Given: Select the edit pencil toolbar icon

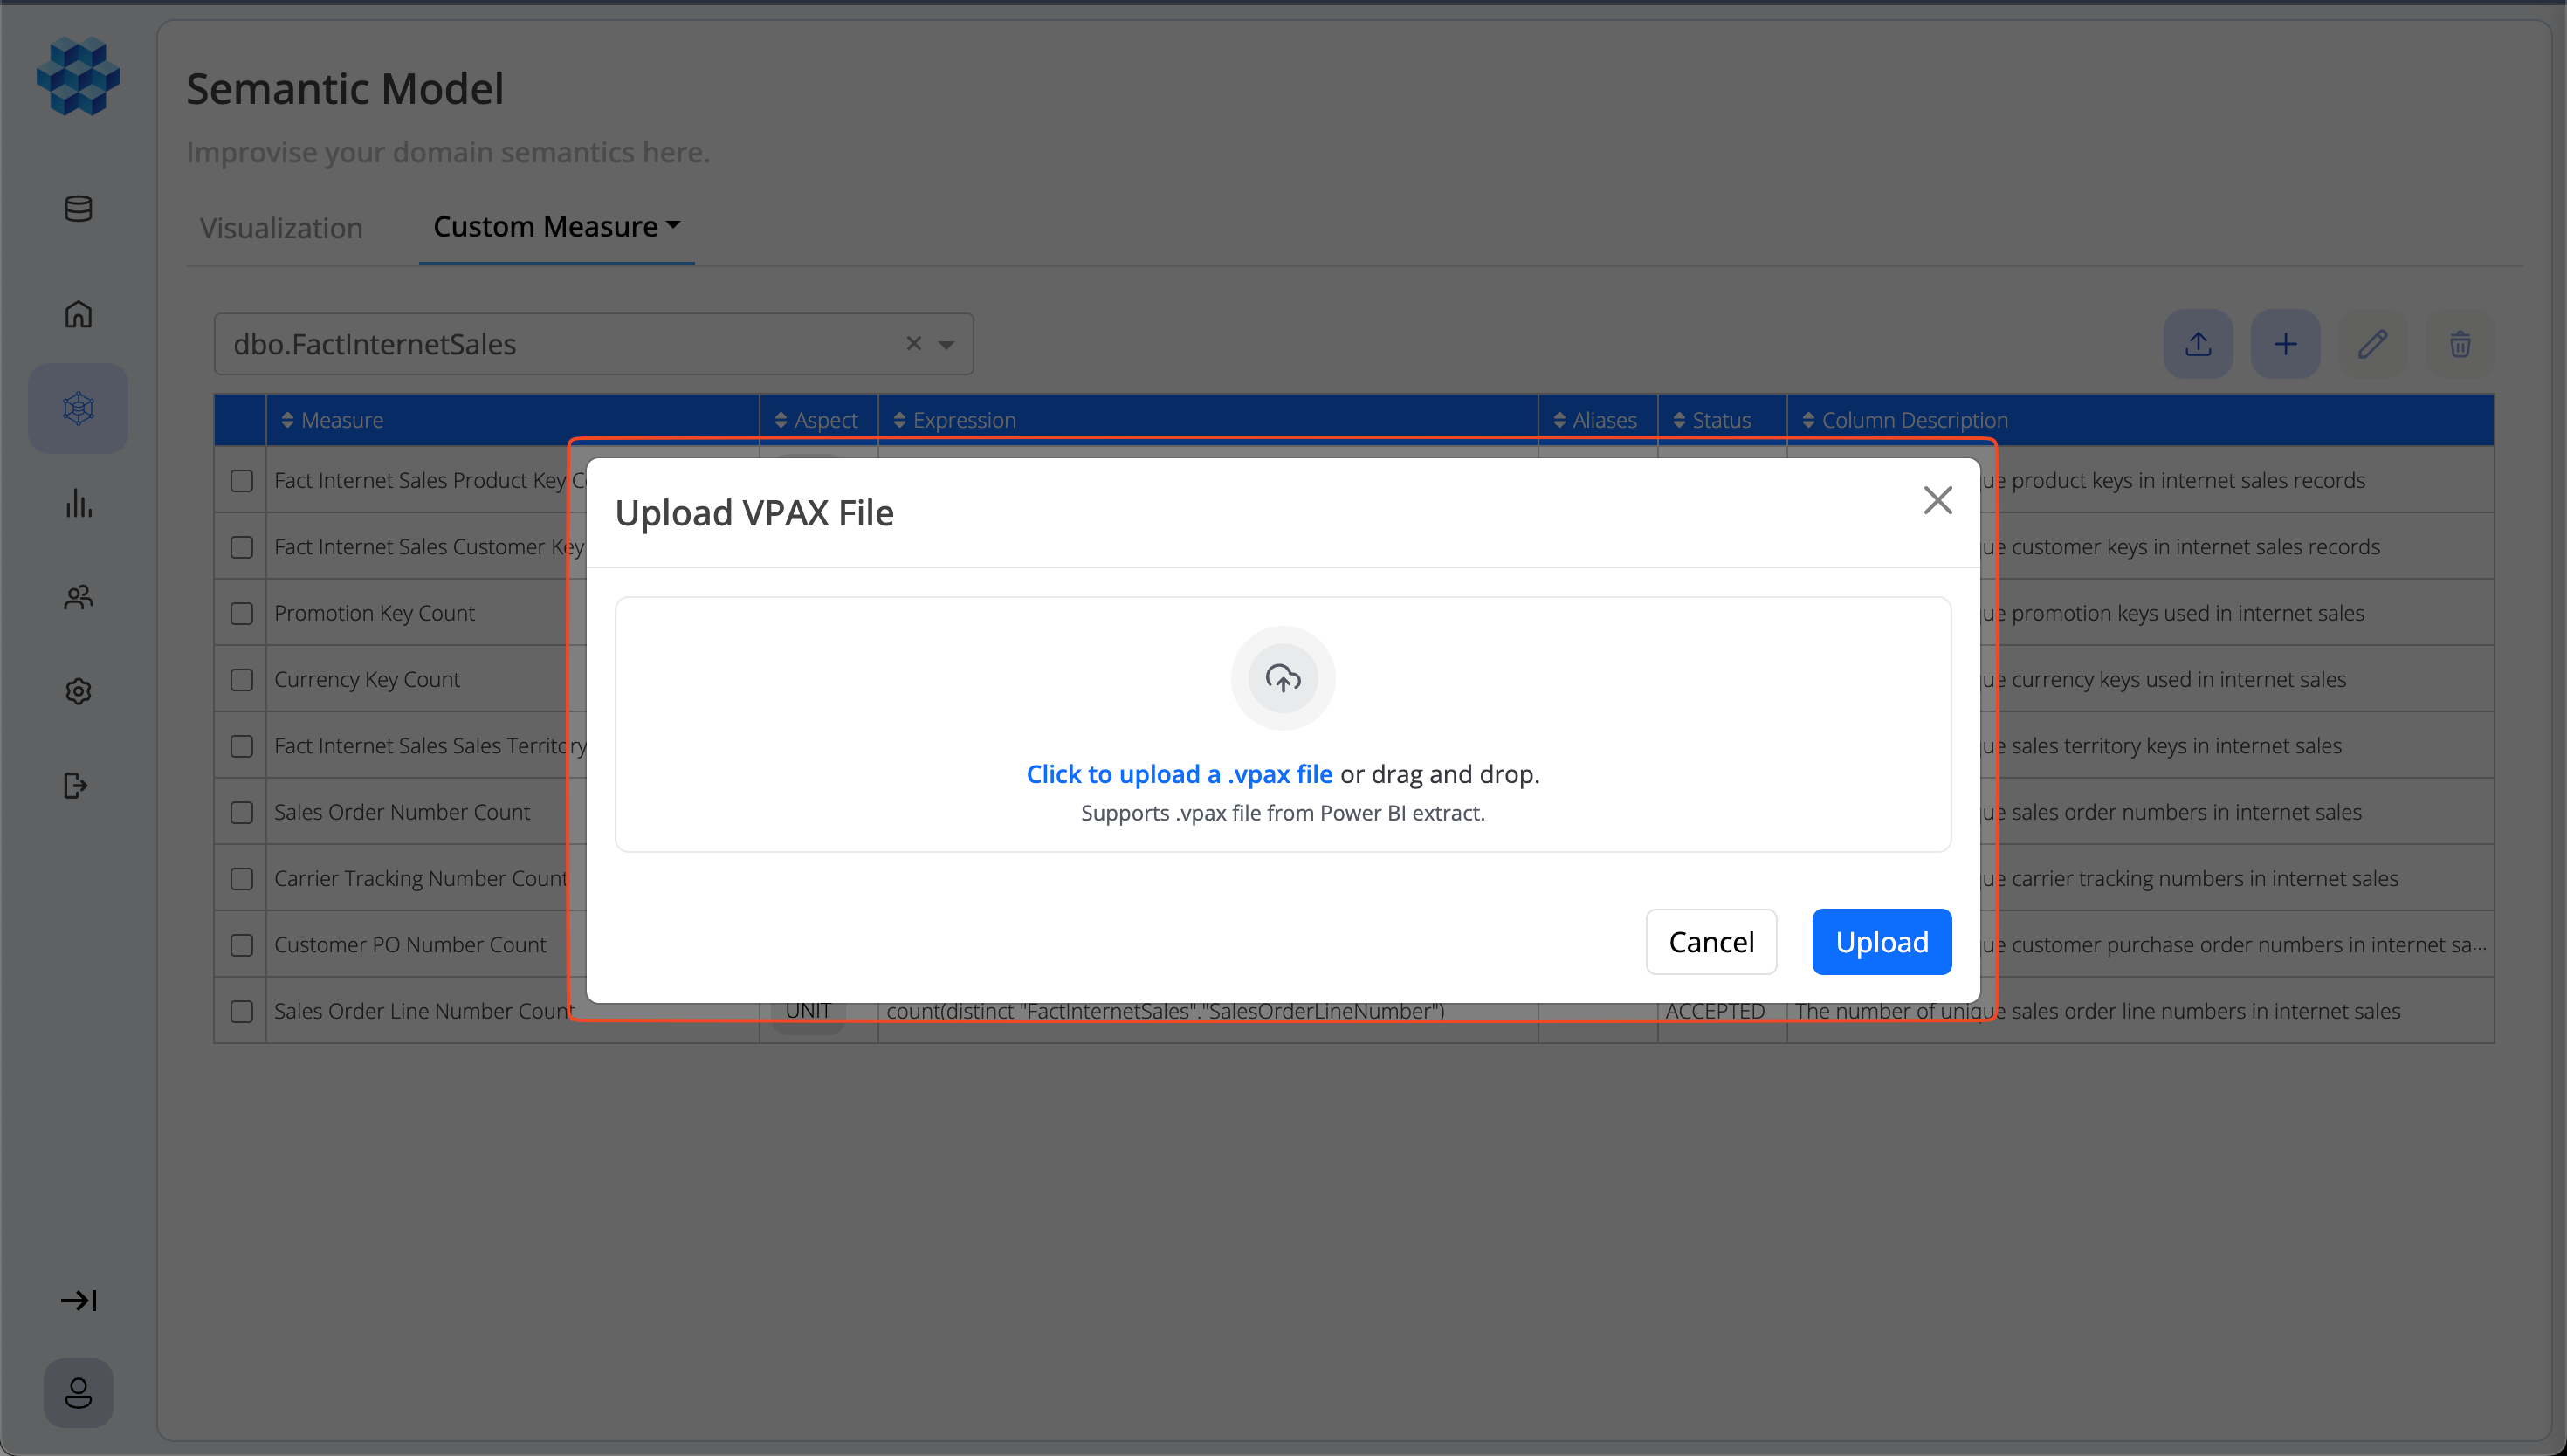Looking at the screenshot, I should pos(2374,343).
